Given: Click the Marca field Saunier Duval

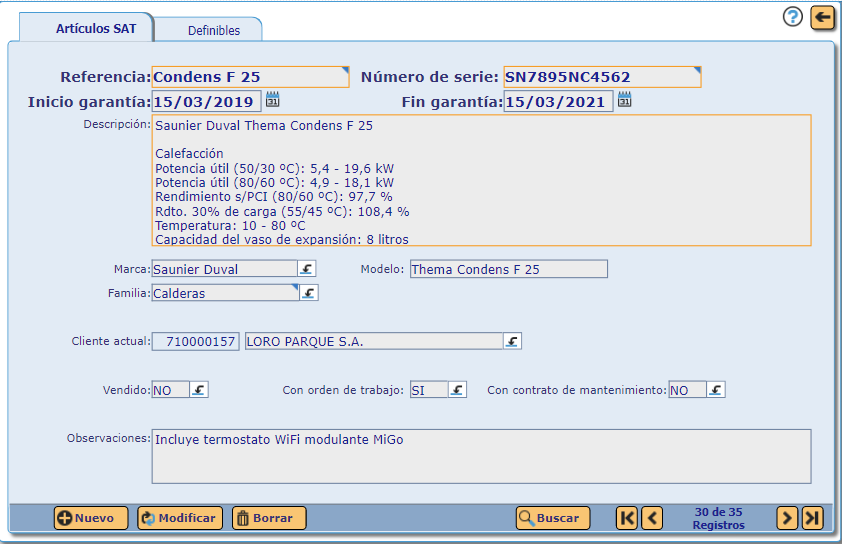Looking at the screenshot, I should [224, 269].
